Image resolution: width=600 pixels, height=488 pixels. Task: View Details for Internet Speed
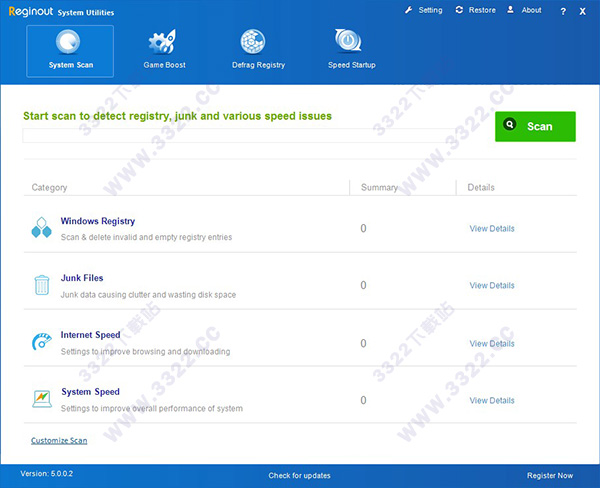(x=492, y=344)
